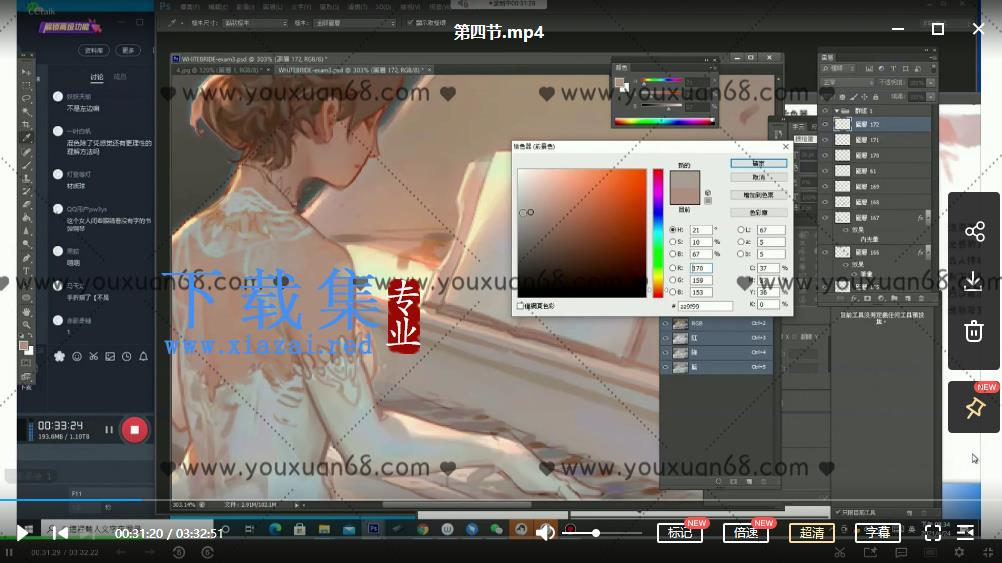Click the vertical hue slider in color picker

[x=658, y=233]
